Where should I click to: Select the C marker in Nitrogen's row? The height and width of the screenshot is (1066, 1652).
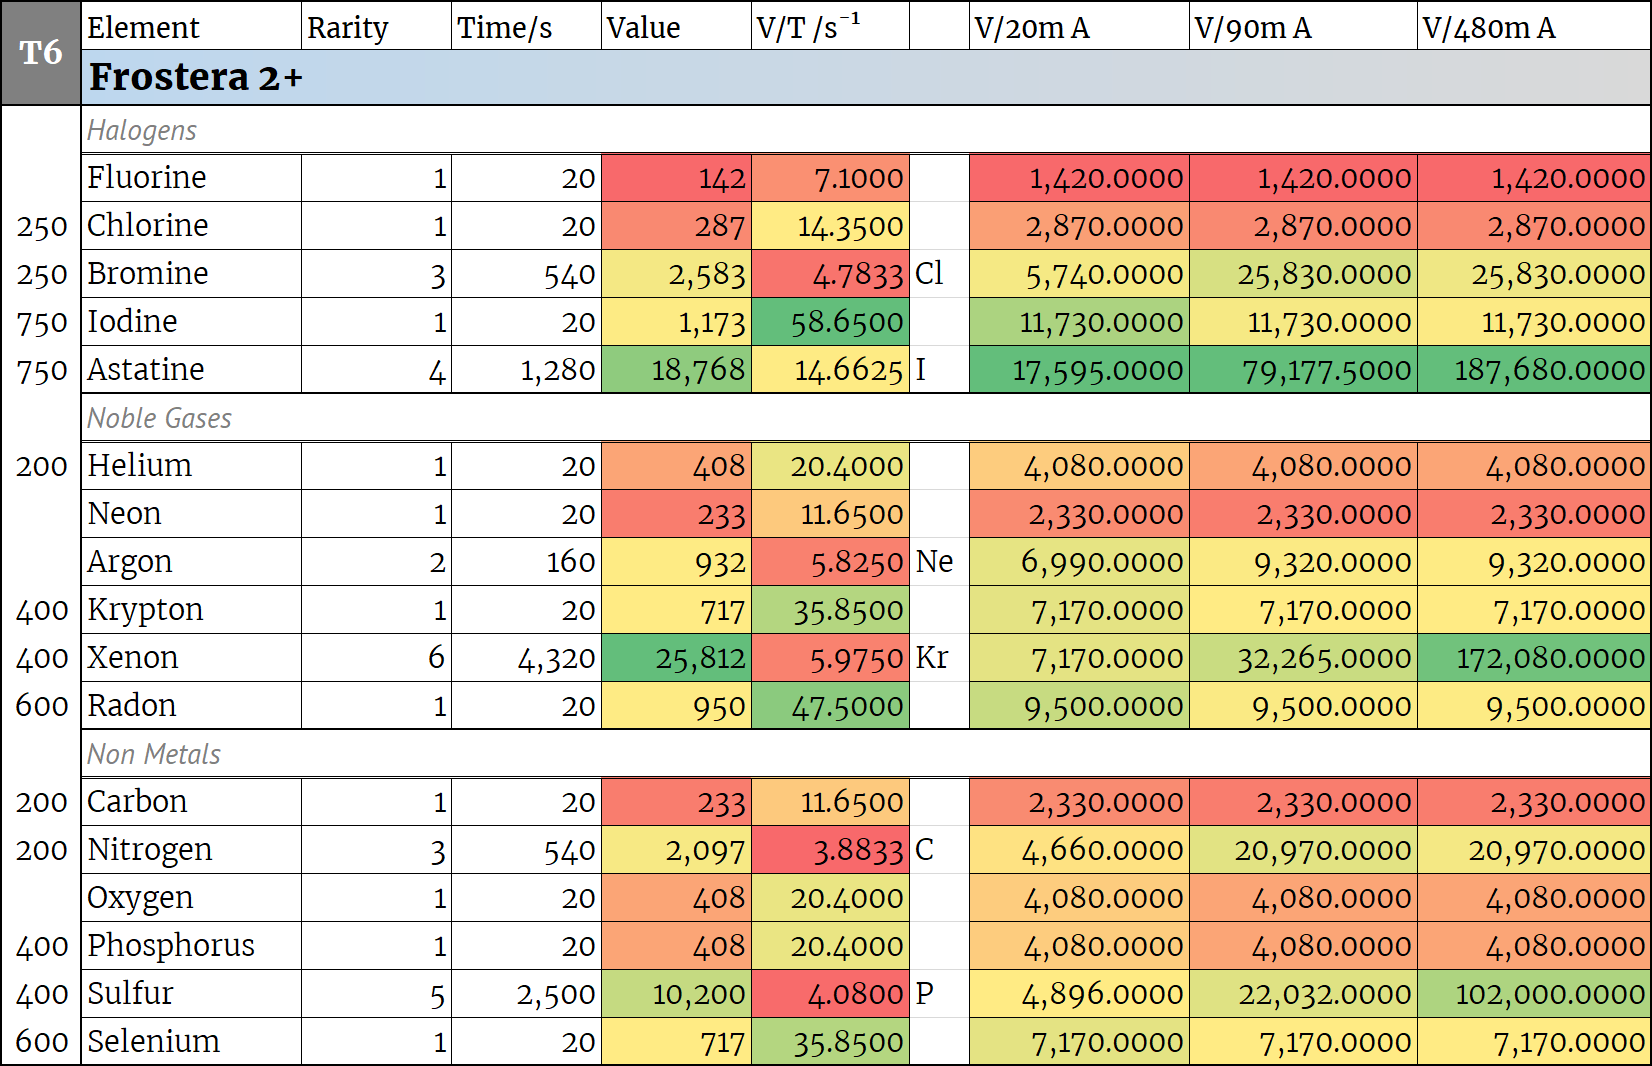[x=939, y=850]
